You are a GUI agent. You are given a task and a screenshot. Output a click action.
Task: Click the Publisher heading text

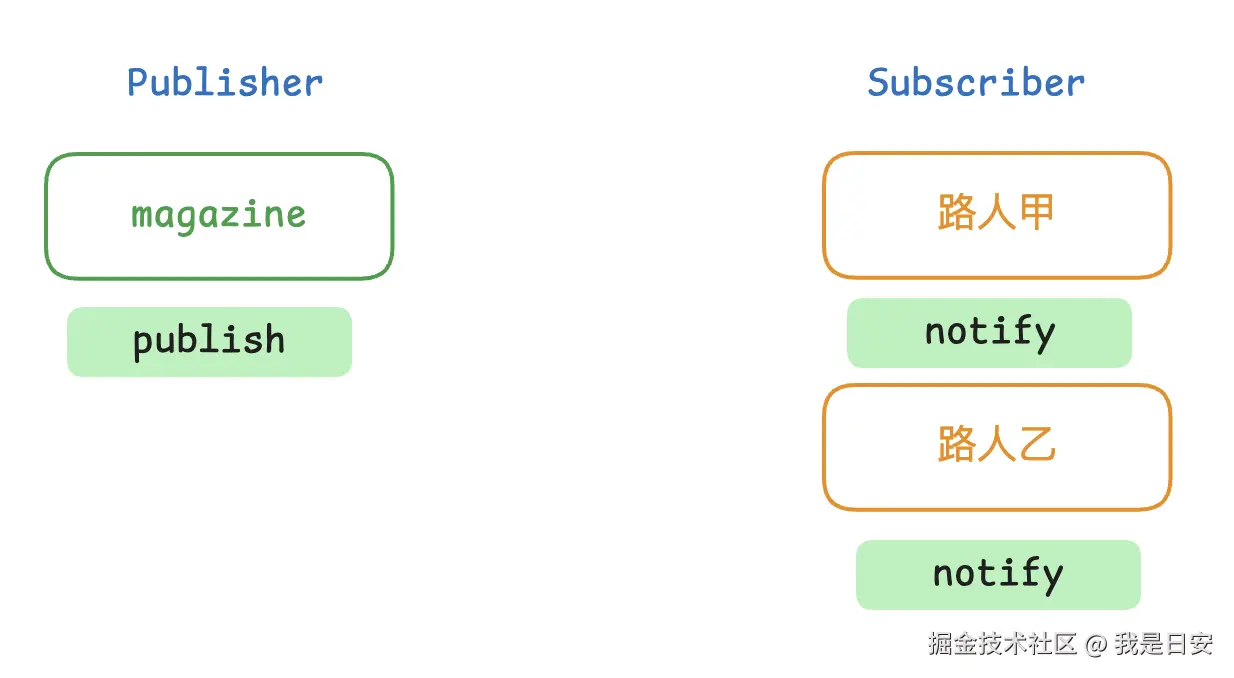225,82
